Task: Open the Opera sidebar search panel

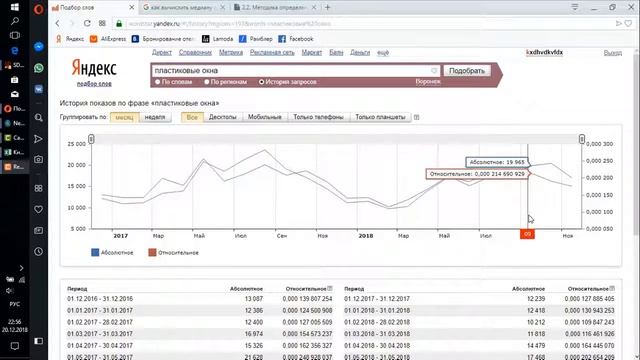Action: tap(39, 118)
